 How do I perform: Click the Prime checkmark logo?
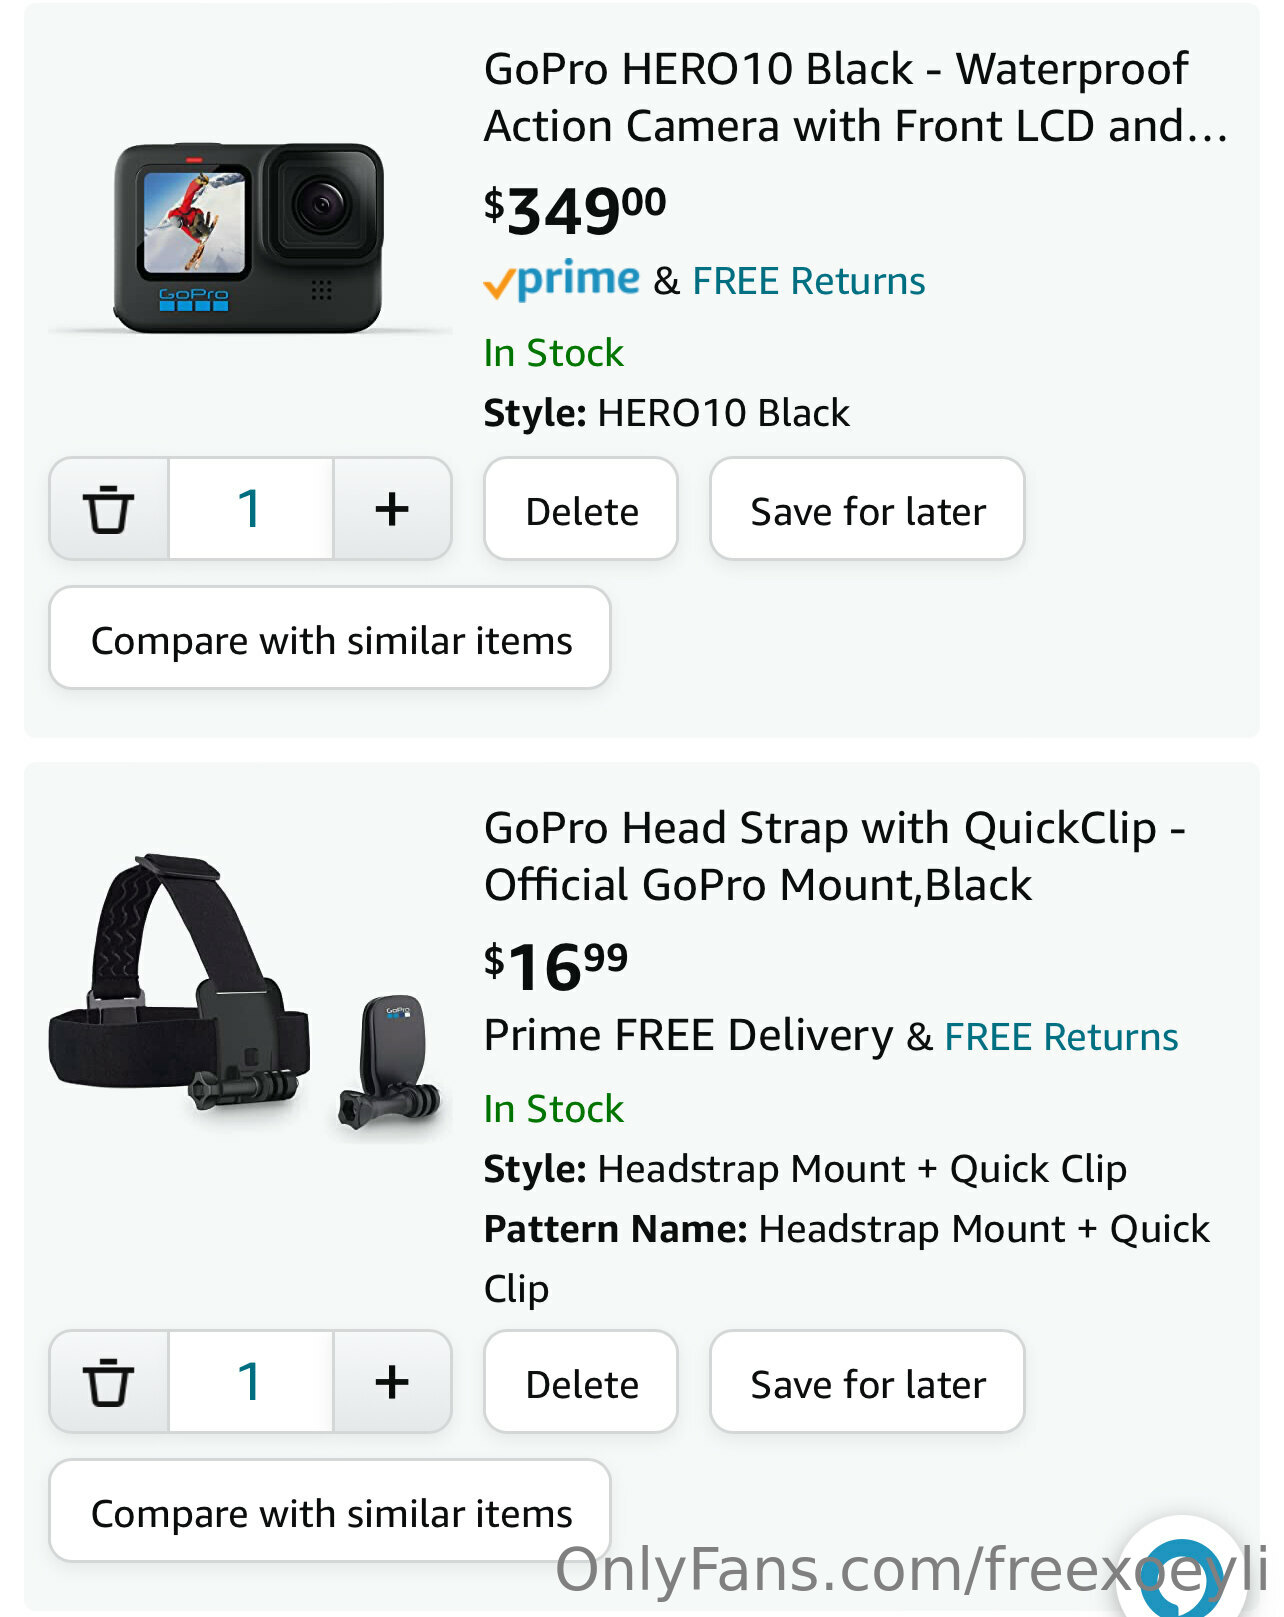561,280
